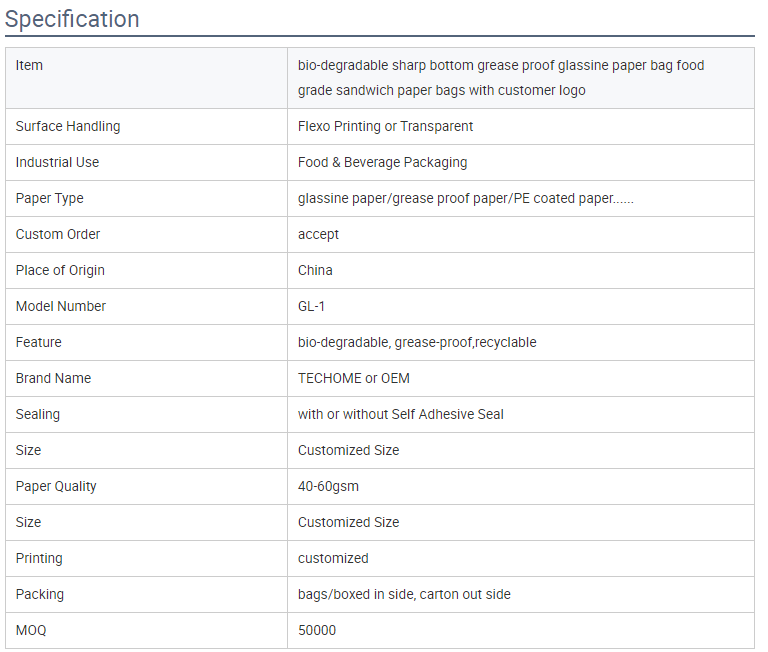768x652 pixels.
Task: Click the Packing row label
Action: [x=40, y=595]
